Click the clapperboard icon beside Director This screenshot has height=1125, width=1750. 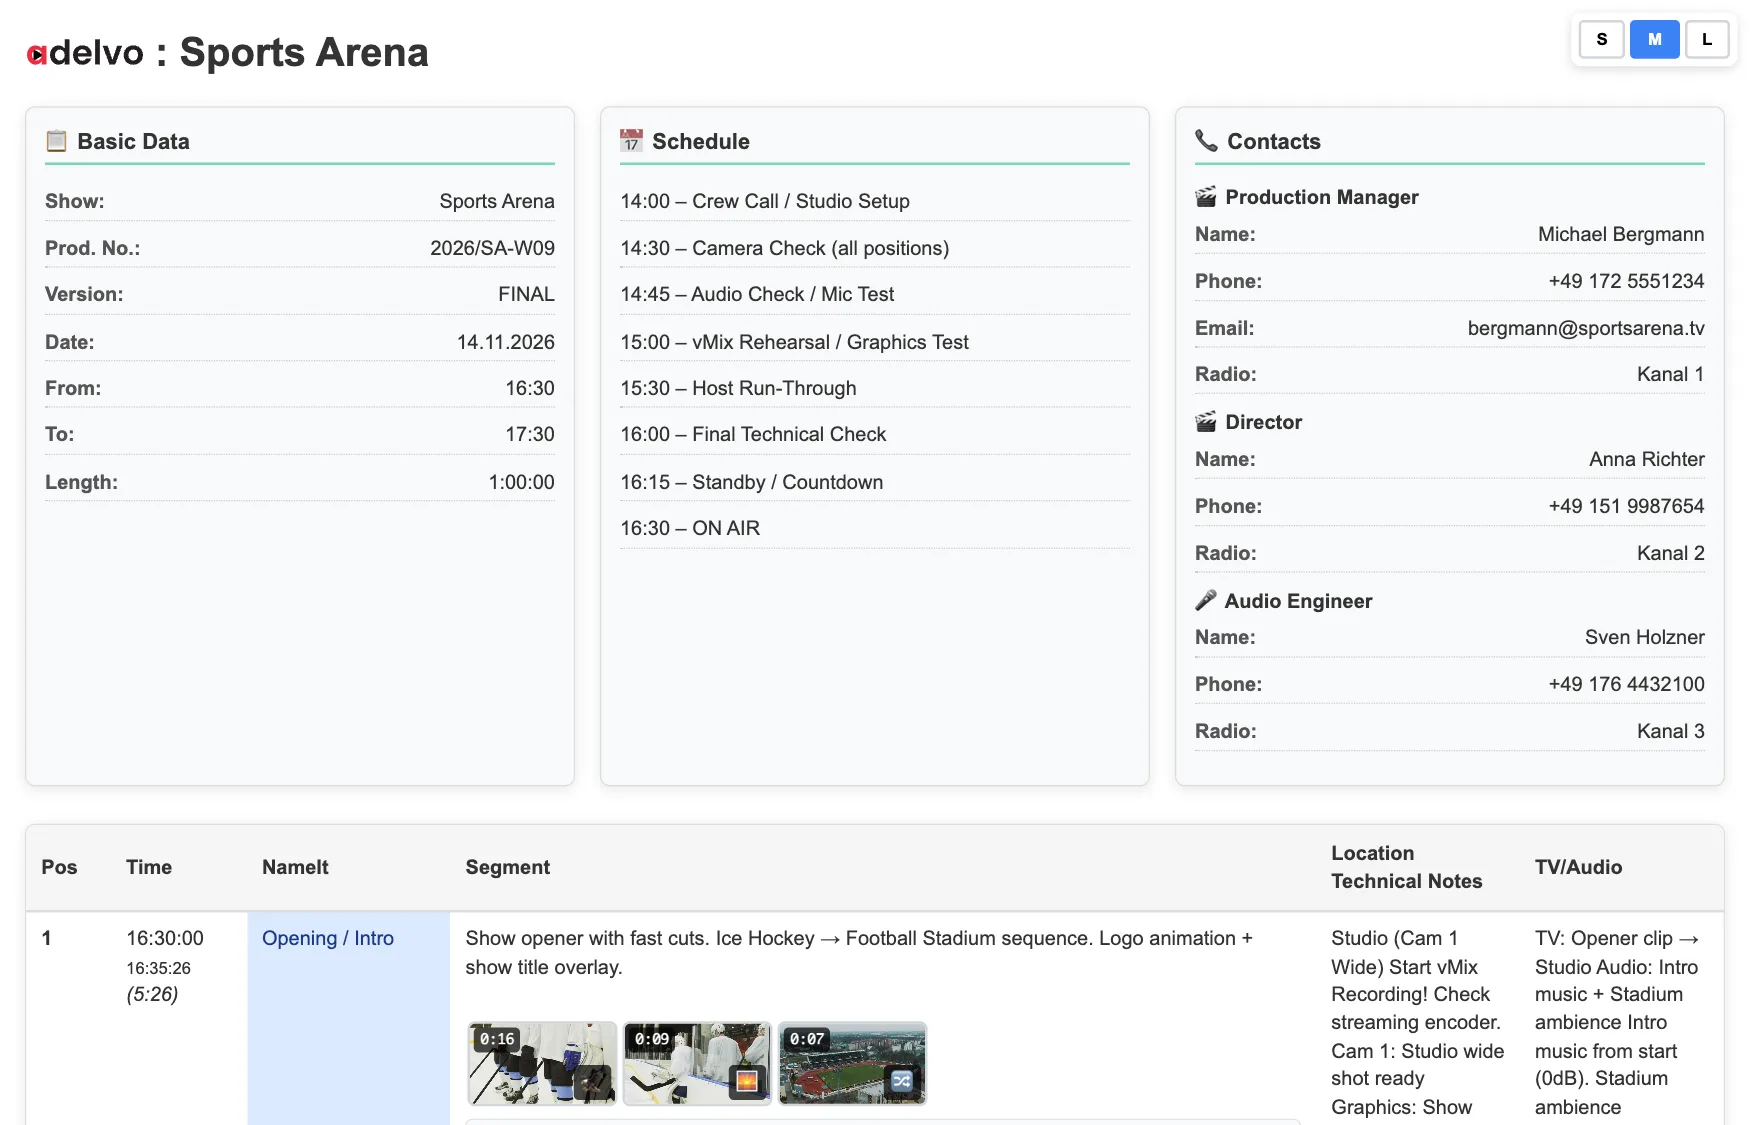pyautogui.click(x=1206, y=422)
